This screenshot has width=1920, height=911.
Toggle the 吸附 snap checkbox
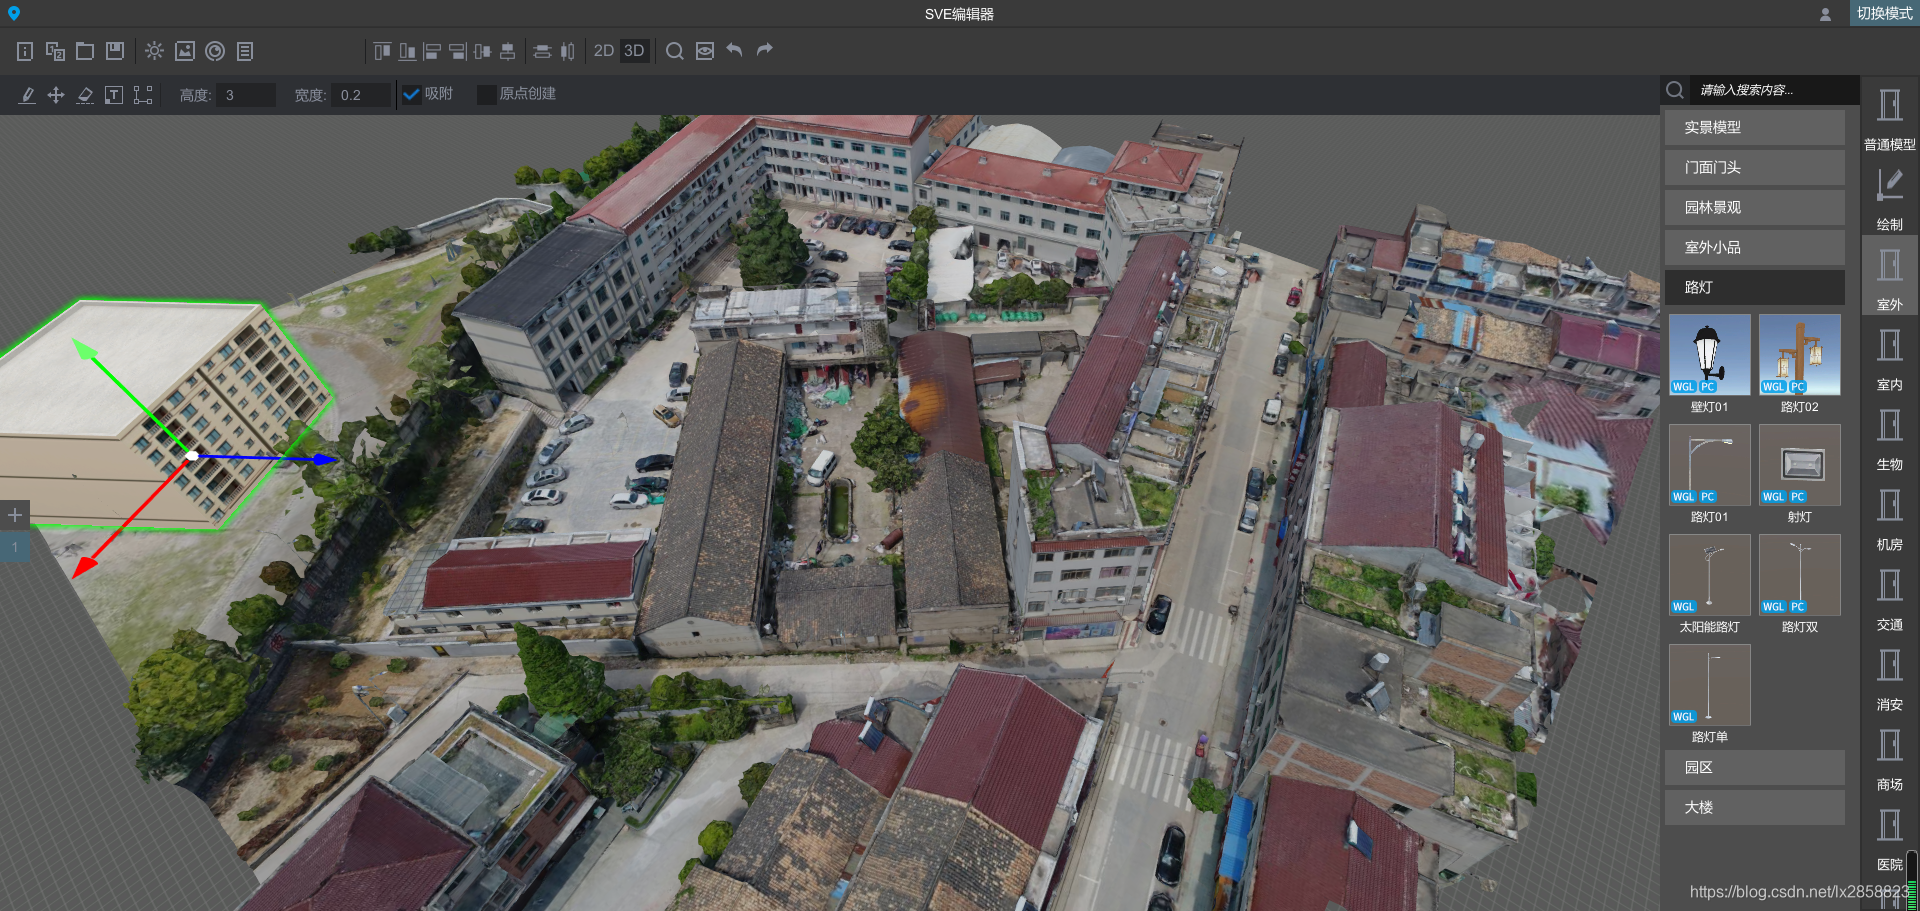411,94
